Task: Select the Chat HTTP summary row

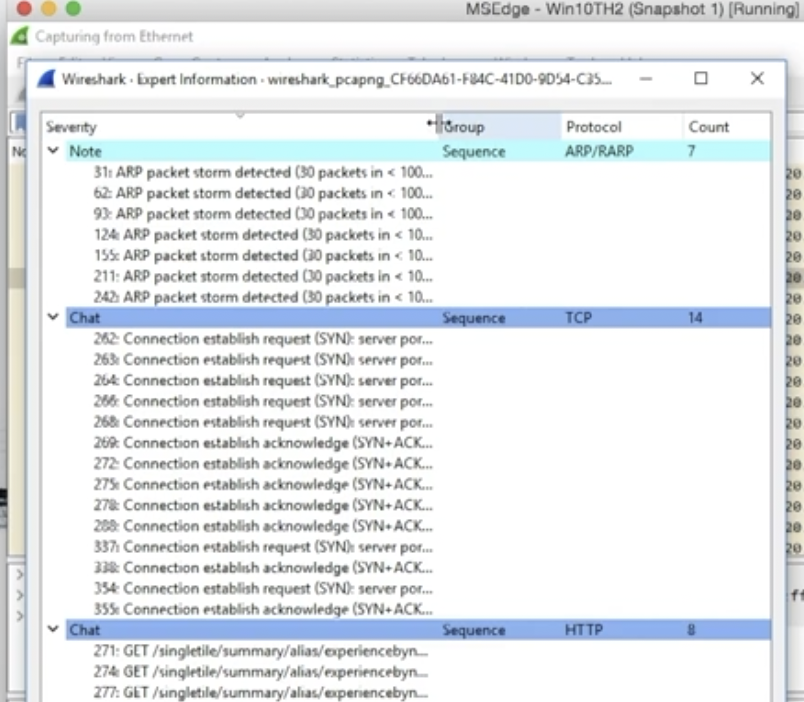Action: pyautogui.click(x=418, y=630)
